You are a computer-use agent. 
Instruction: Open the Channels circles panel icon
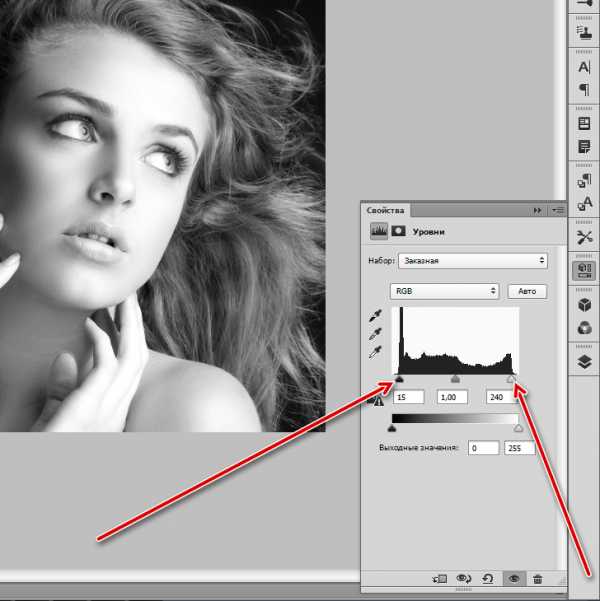tap(584, 328)
